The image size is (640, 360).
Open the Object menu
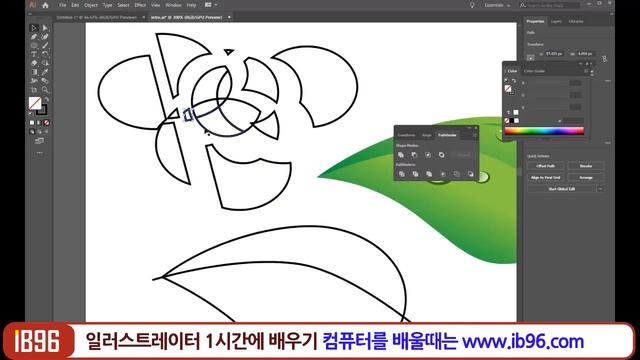pos(91,5)
